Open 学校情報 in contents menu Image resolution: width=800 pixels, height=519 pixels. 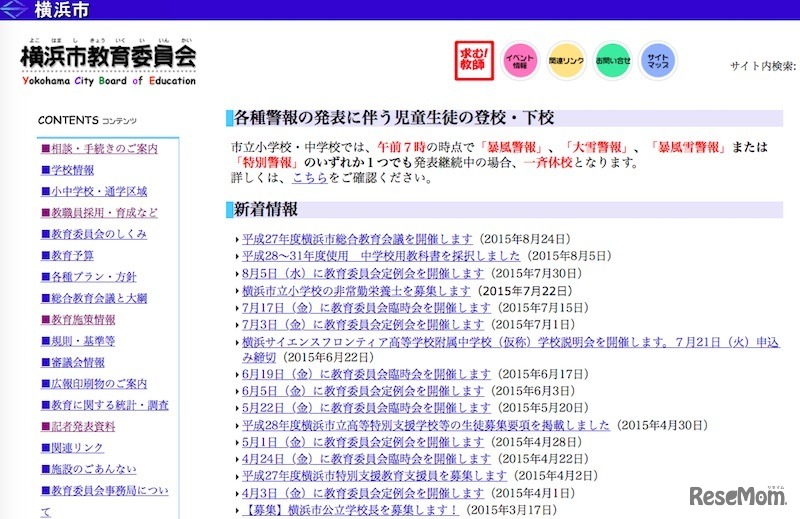click(68, 170)
